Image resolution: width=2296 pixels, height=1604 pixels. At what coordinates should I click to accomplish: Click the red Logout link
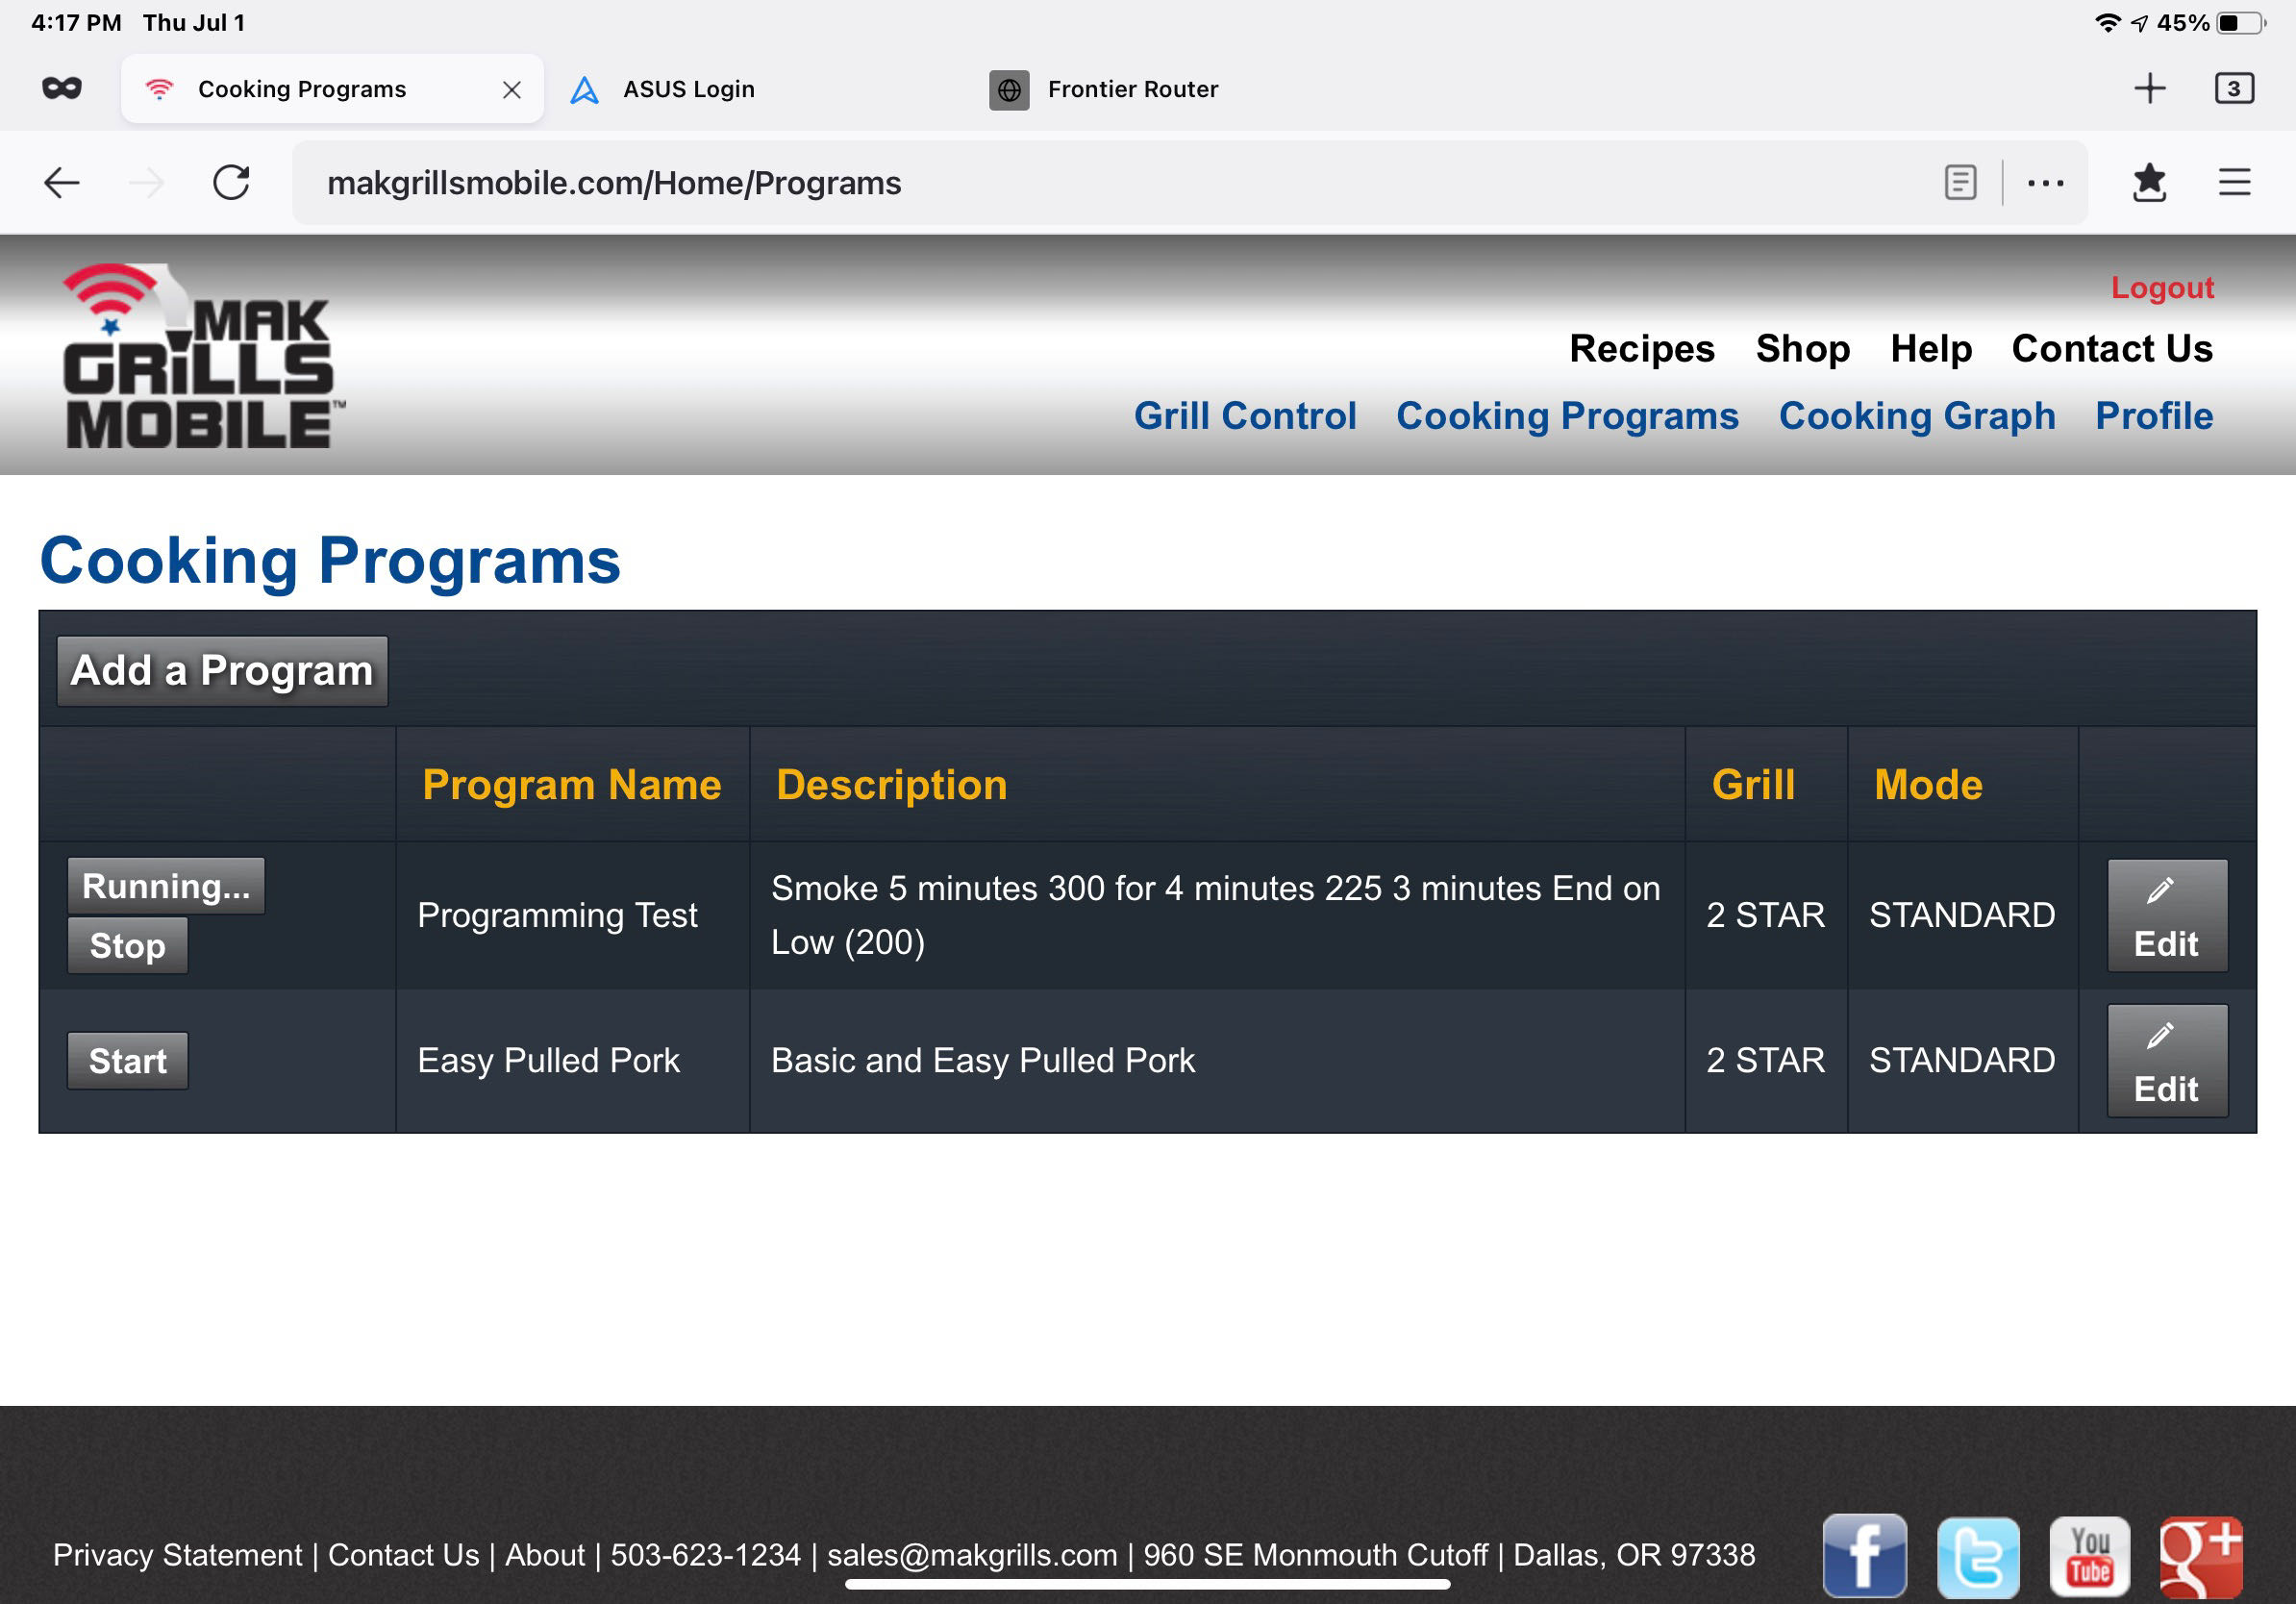tap(2161, 288)
